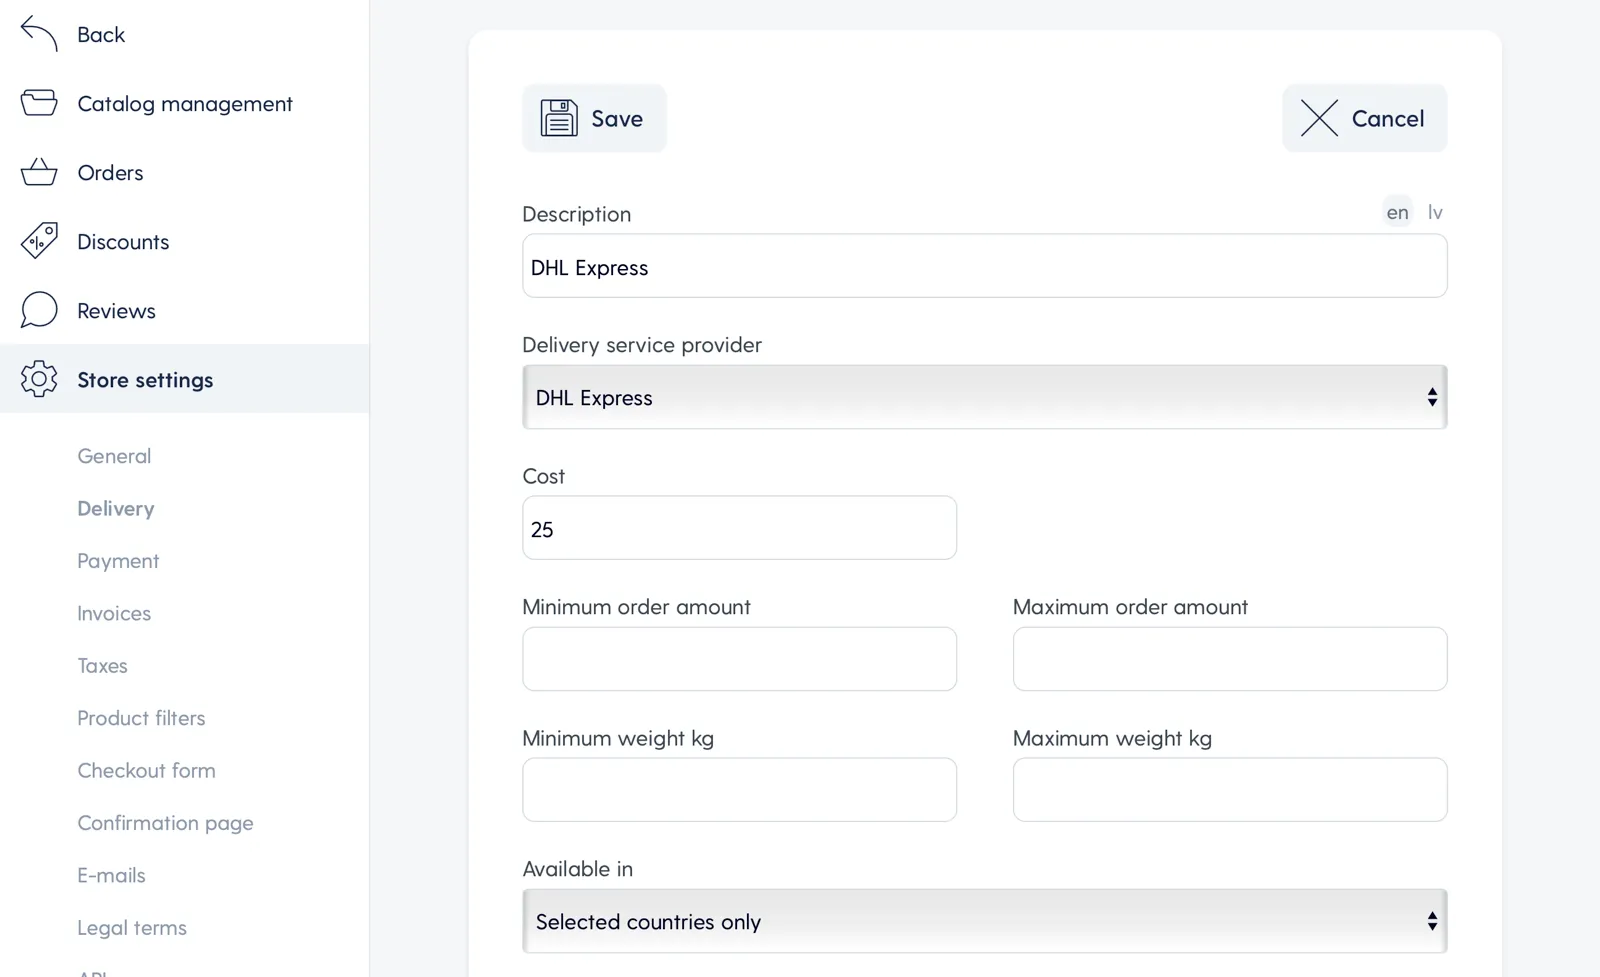The image size is (1600, 977).
Task: Click the Catalog management folder icon
Action: [x=39, y=103]
